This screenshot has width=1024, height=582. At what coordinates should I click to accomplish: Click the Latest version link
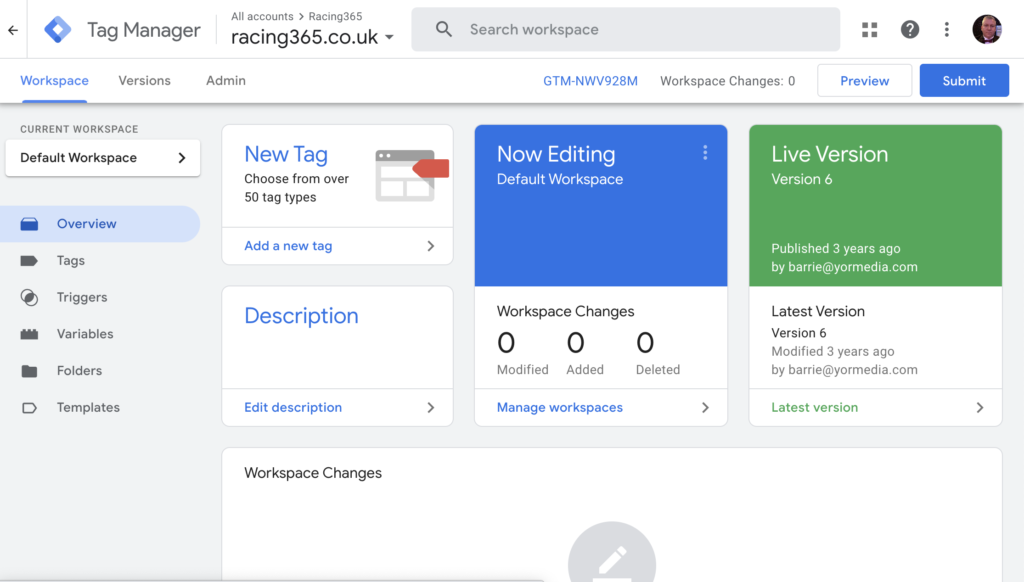(x=814, y=408)
